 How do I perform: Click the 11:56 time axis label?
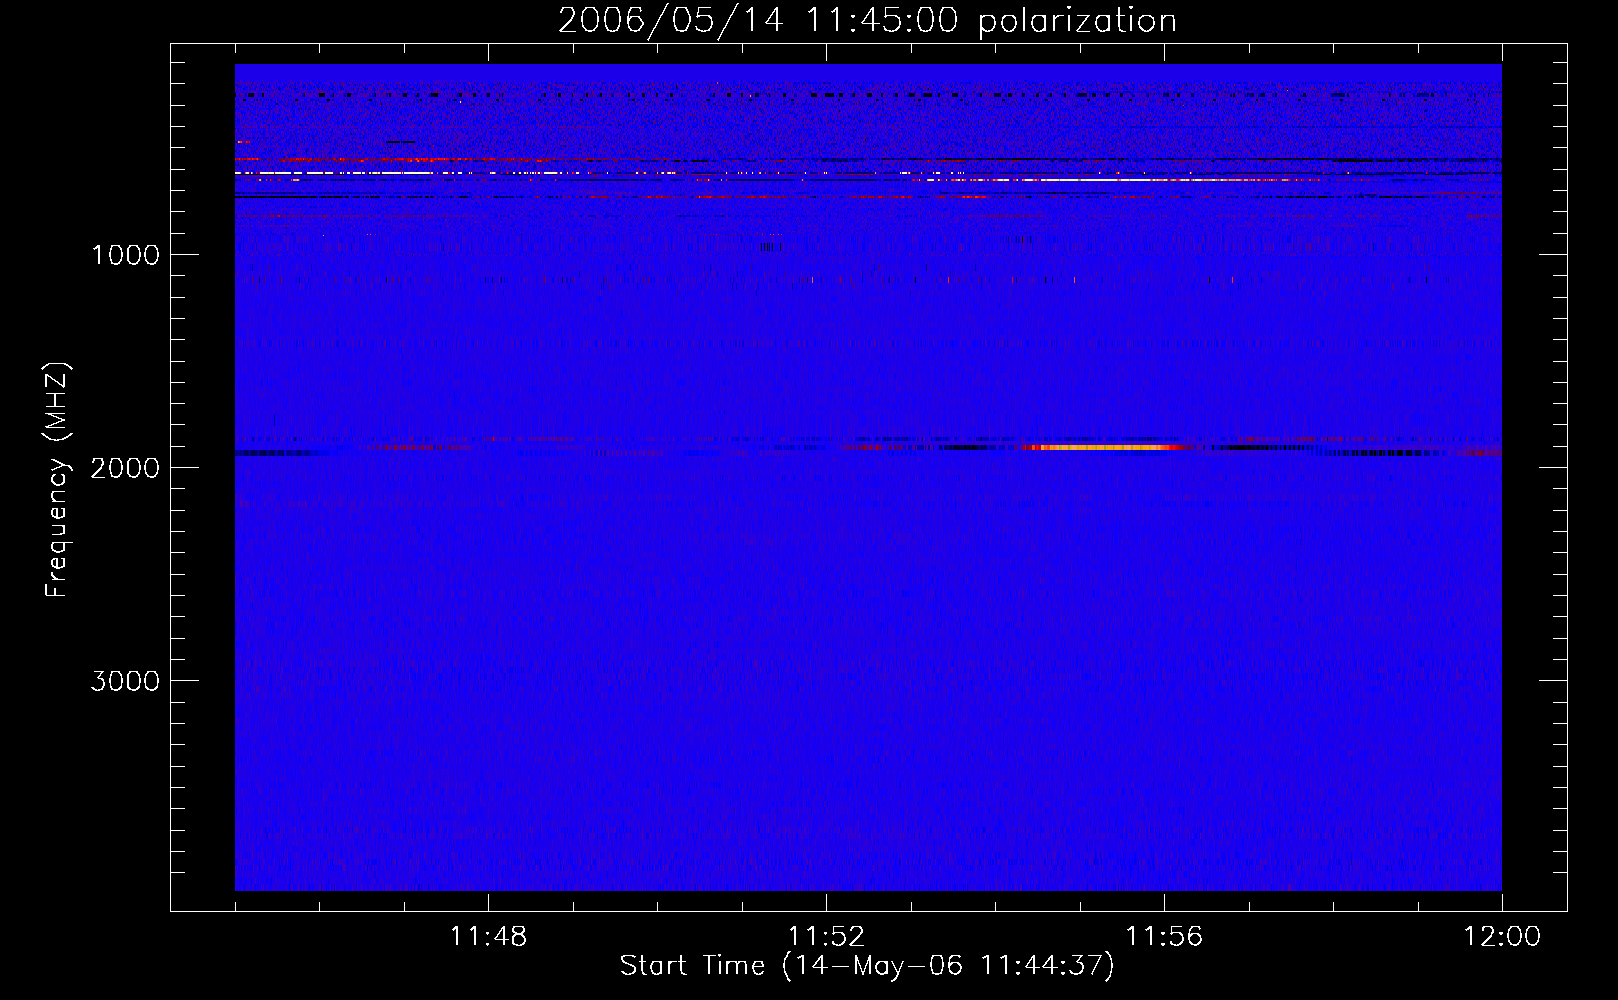point(1164,937)
